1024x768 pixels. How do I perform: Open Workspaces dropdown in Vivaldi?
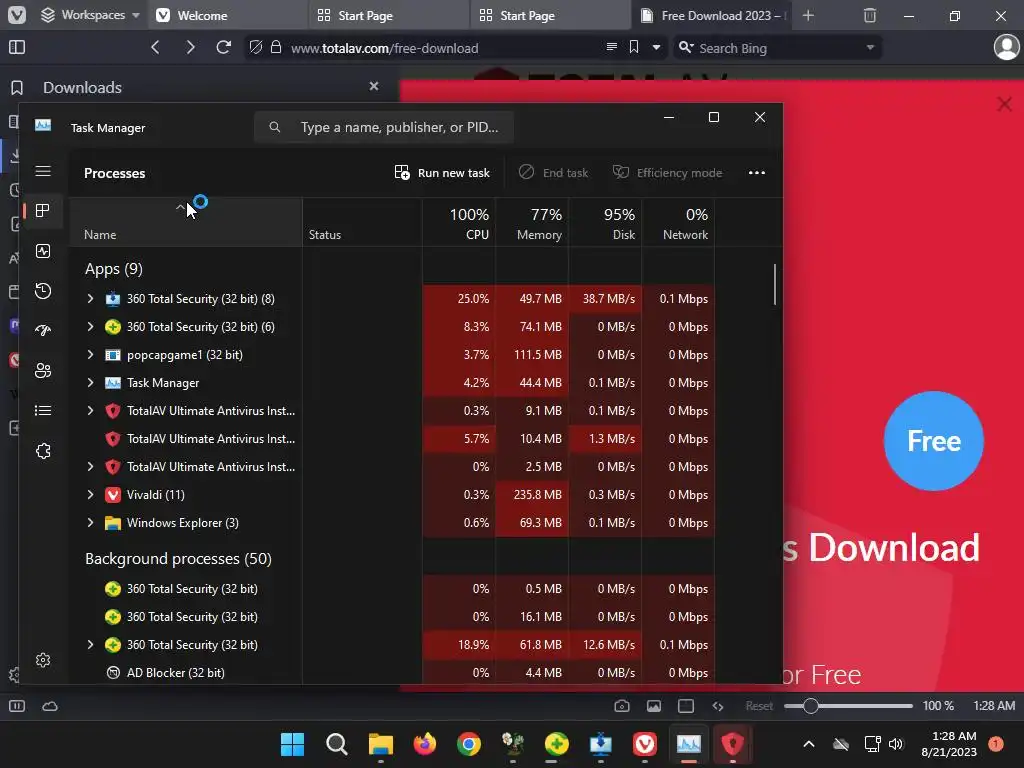90,15
